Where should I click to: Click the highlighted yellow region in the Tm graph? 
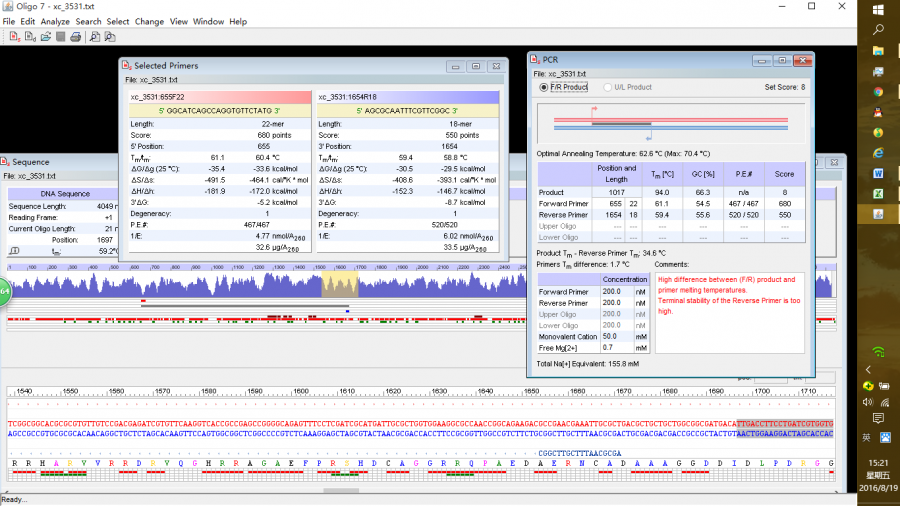click(x=338, y=283)
